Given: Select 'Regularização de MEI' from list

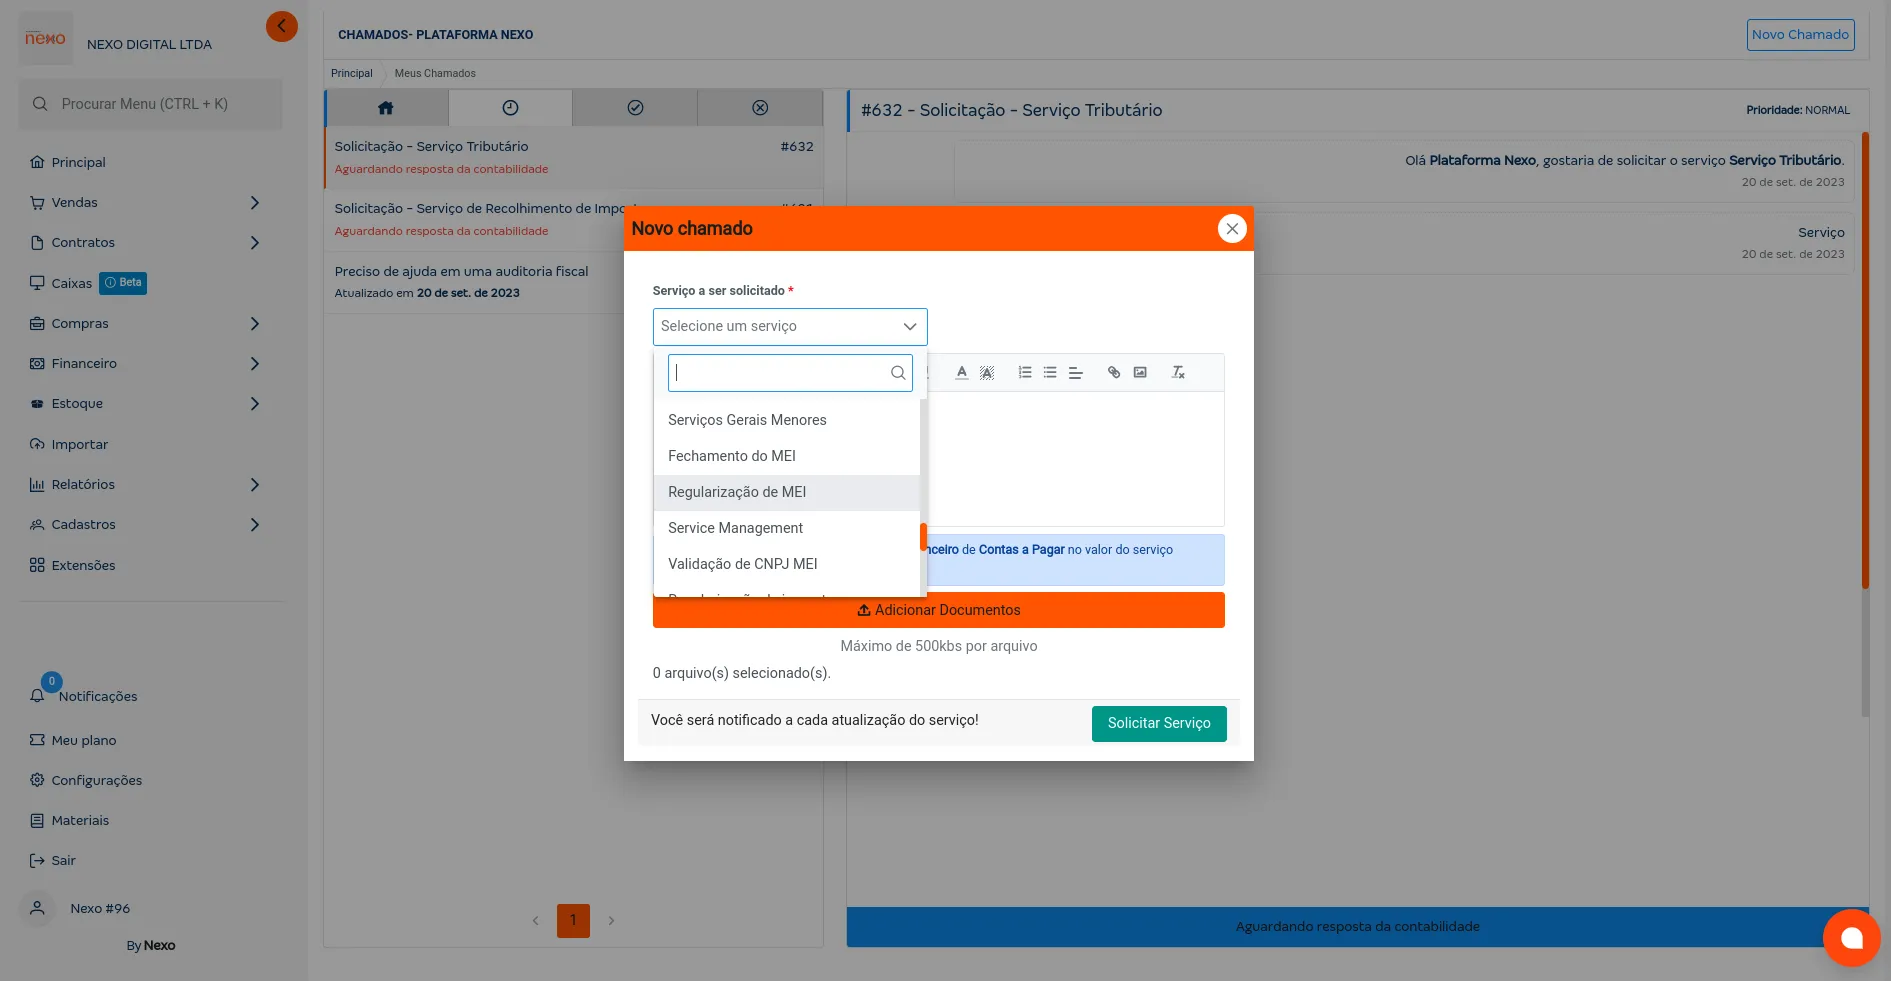Looking at the screenshot, I should 737,492.
